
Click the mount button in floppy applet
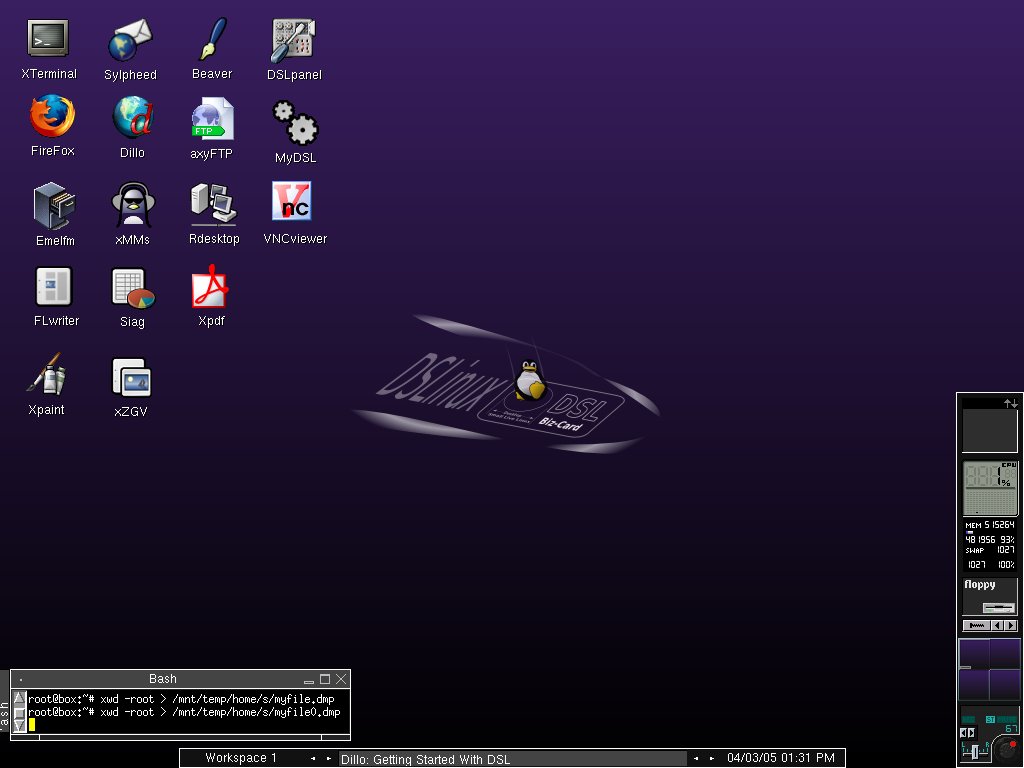click(x=976, y=626)
